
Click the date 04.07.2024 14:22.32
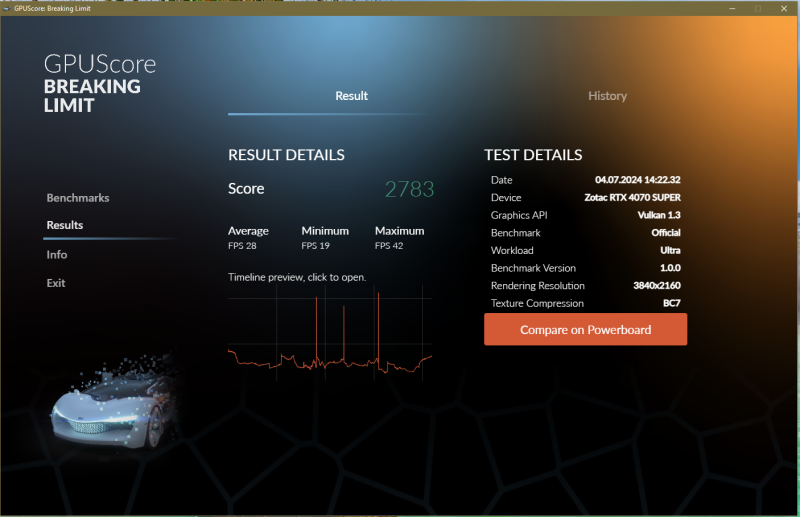[637, 180]
